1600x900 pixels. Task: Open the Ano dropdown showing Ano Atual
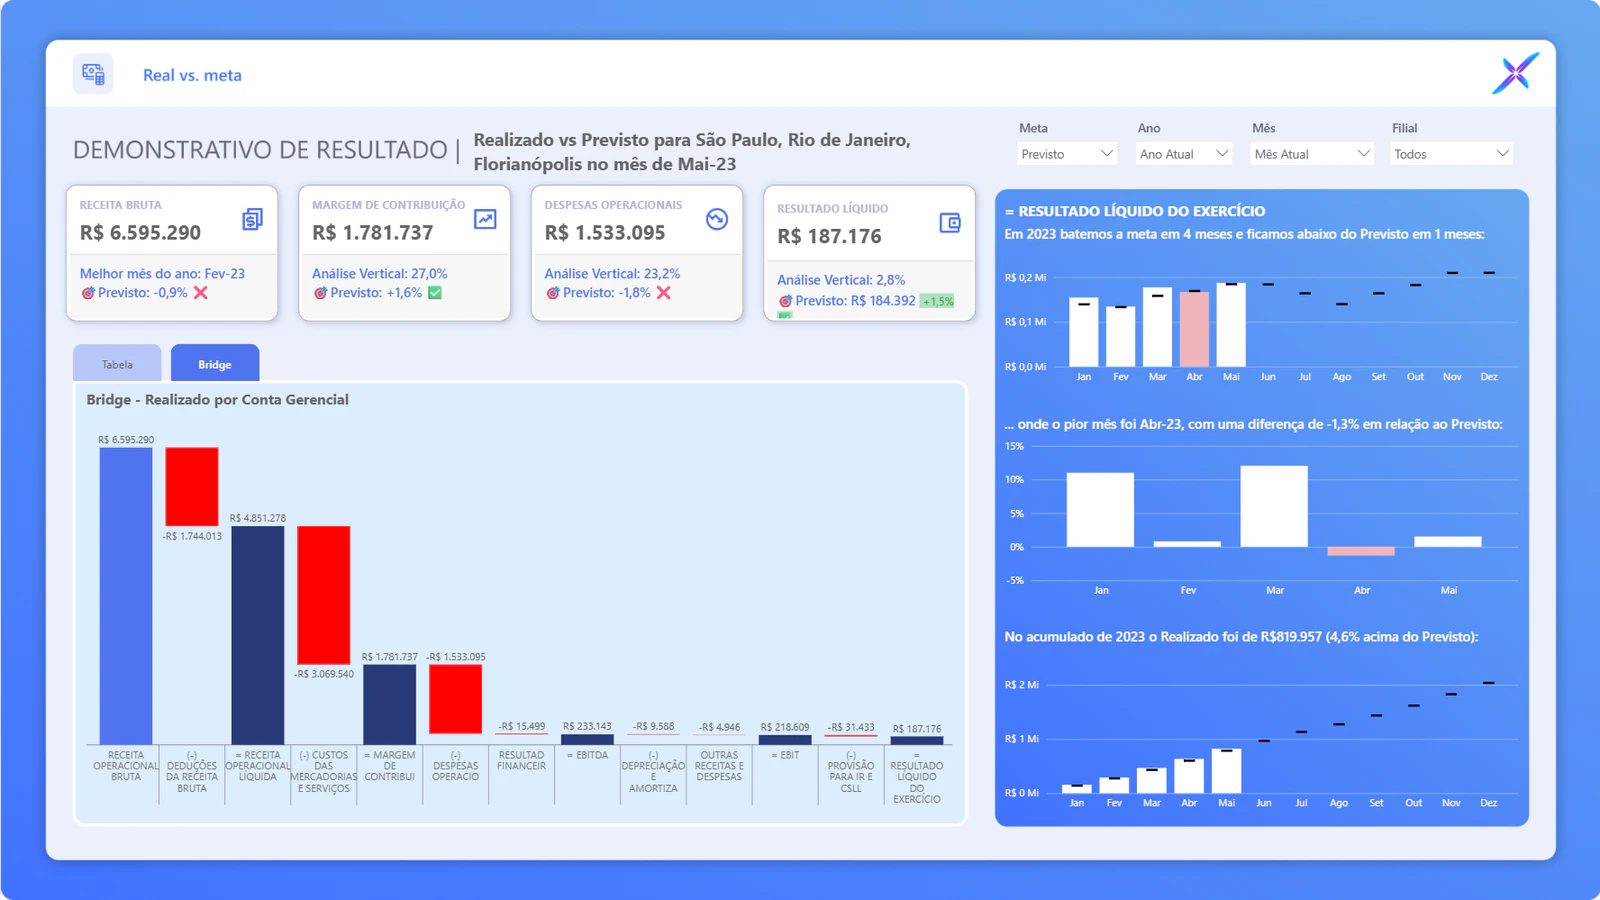1184,154
